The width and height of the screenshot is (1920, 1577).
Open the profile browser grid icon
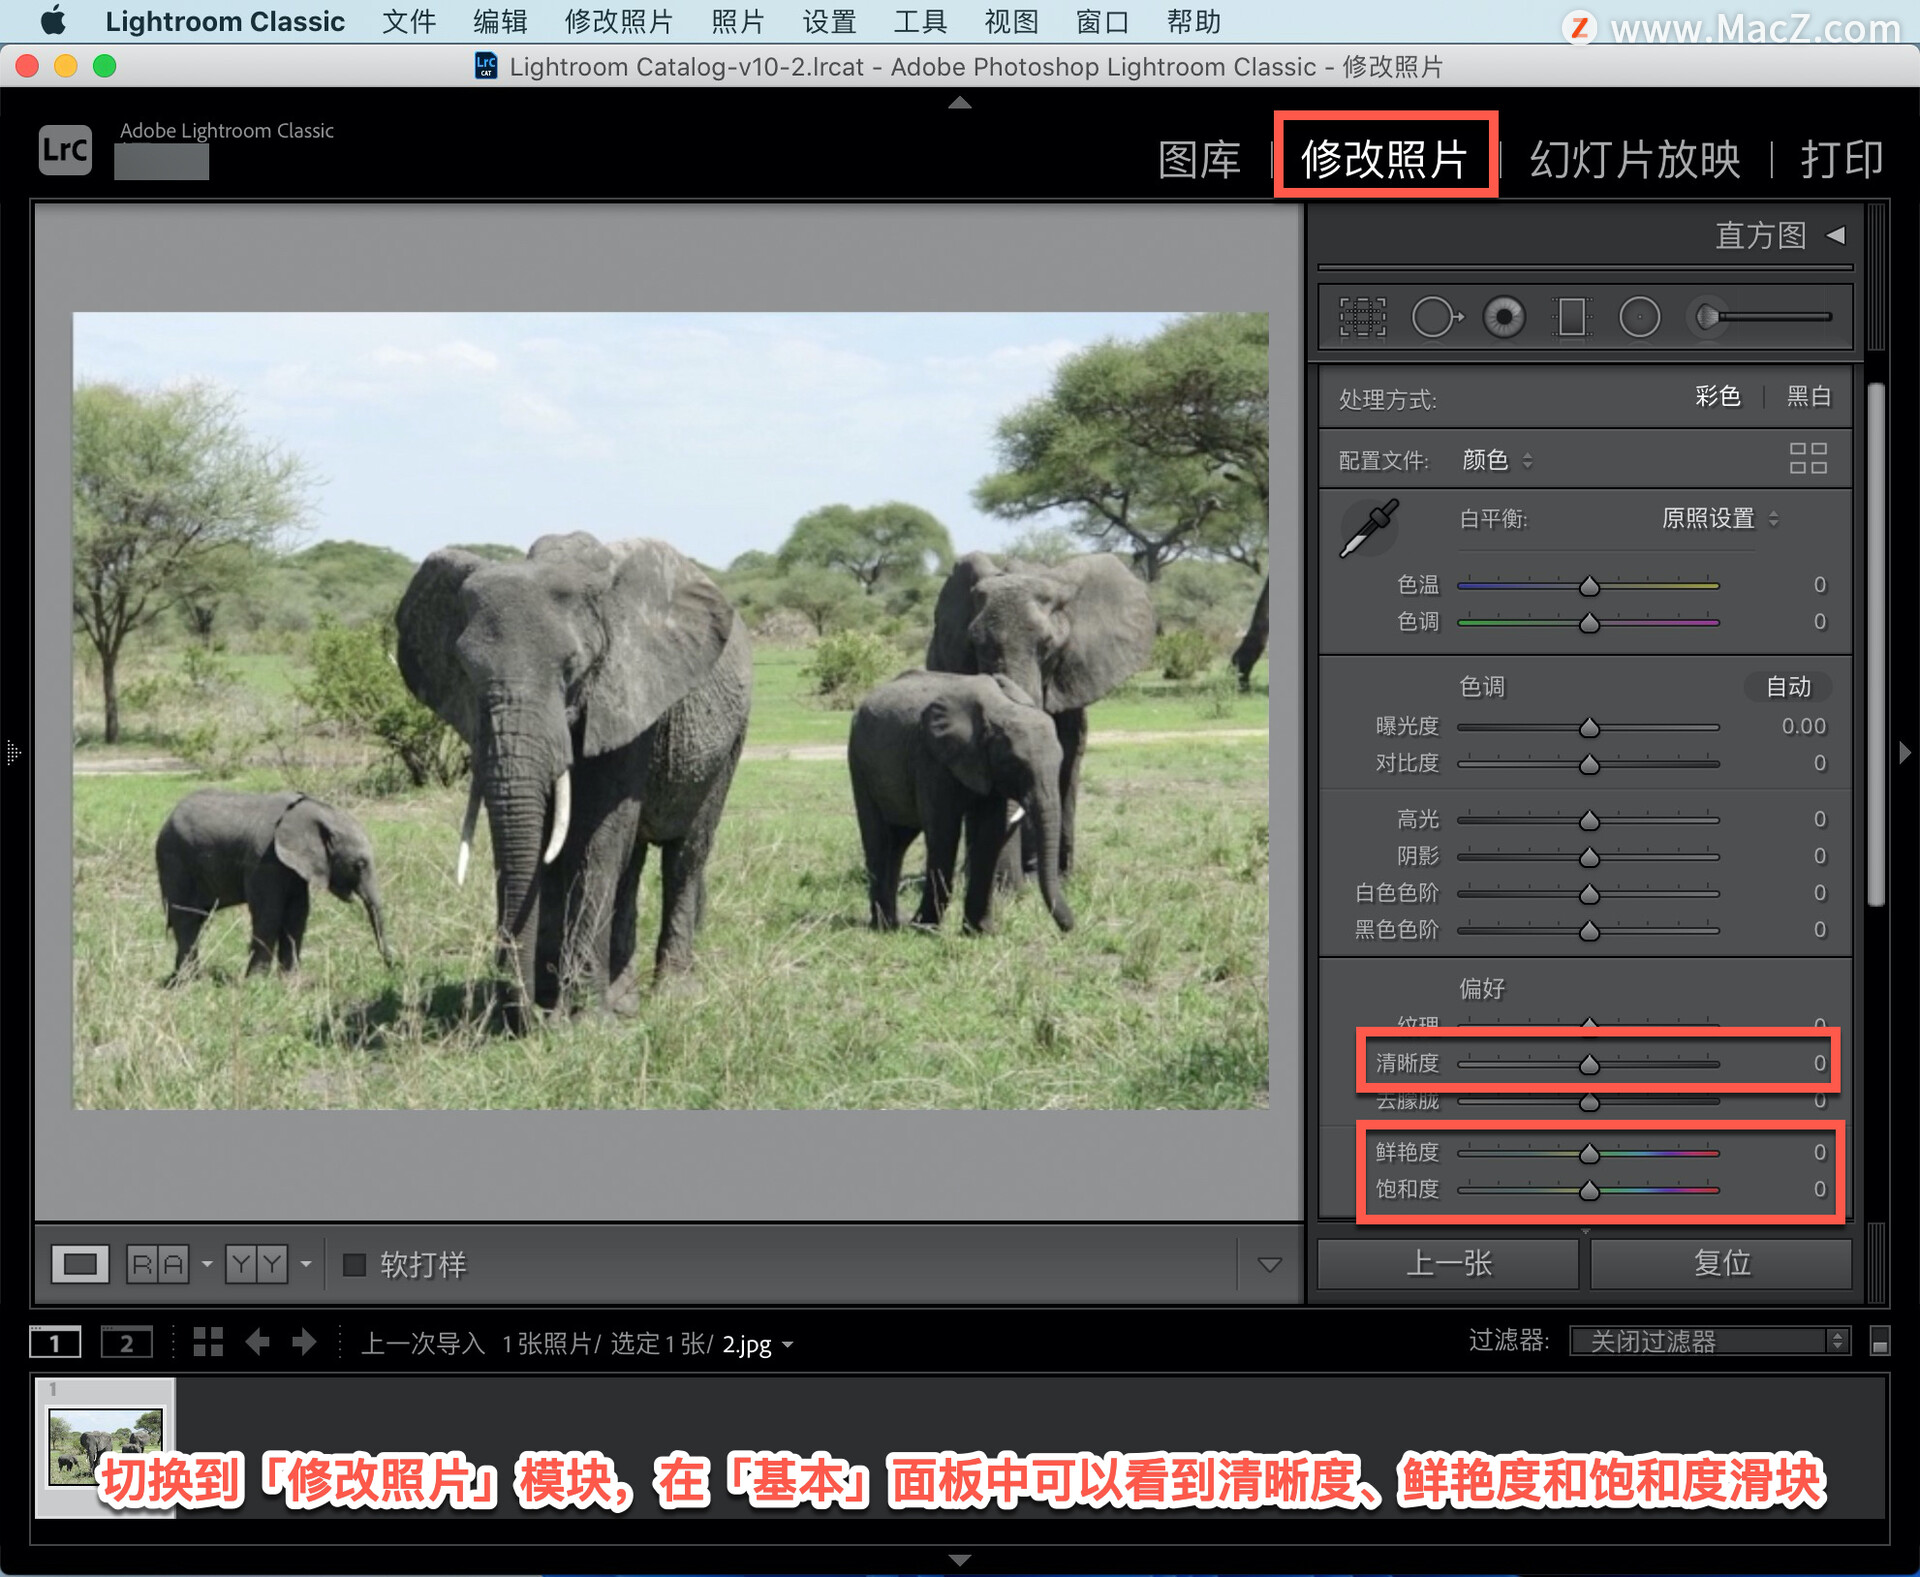[x=1807, y=459]
